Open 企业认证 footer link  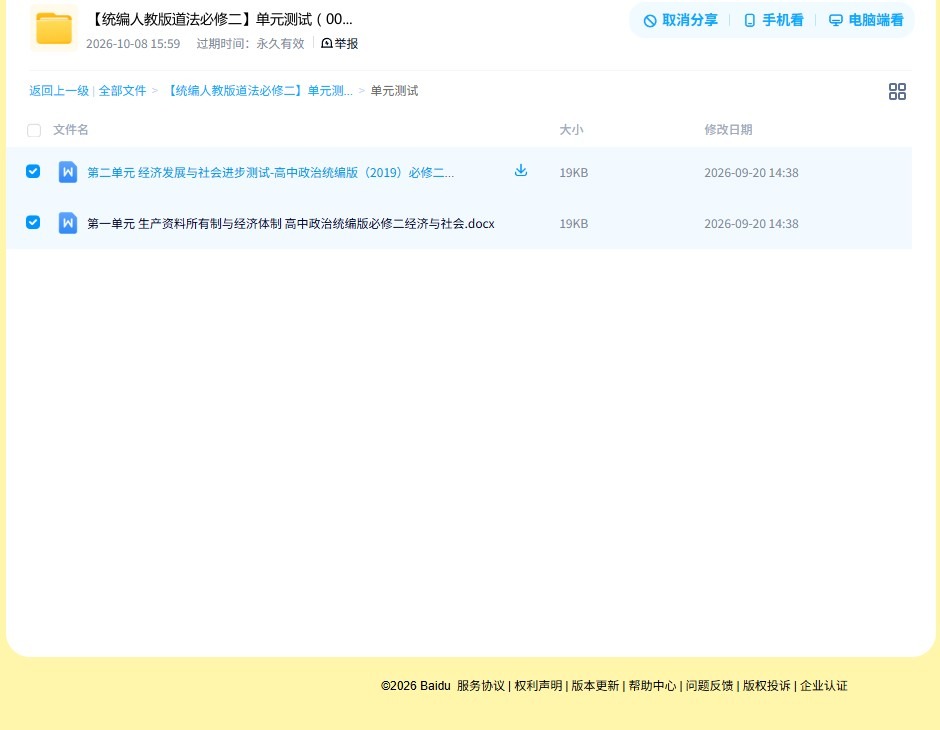pyautogui.click(x=824, y=686)
